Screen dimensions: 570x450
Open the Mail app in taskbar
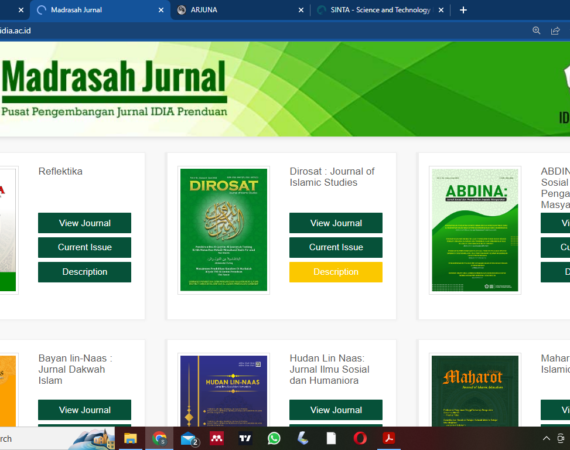(189, 439)
